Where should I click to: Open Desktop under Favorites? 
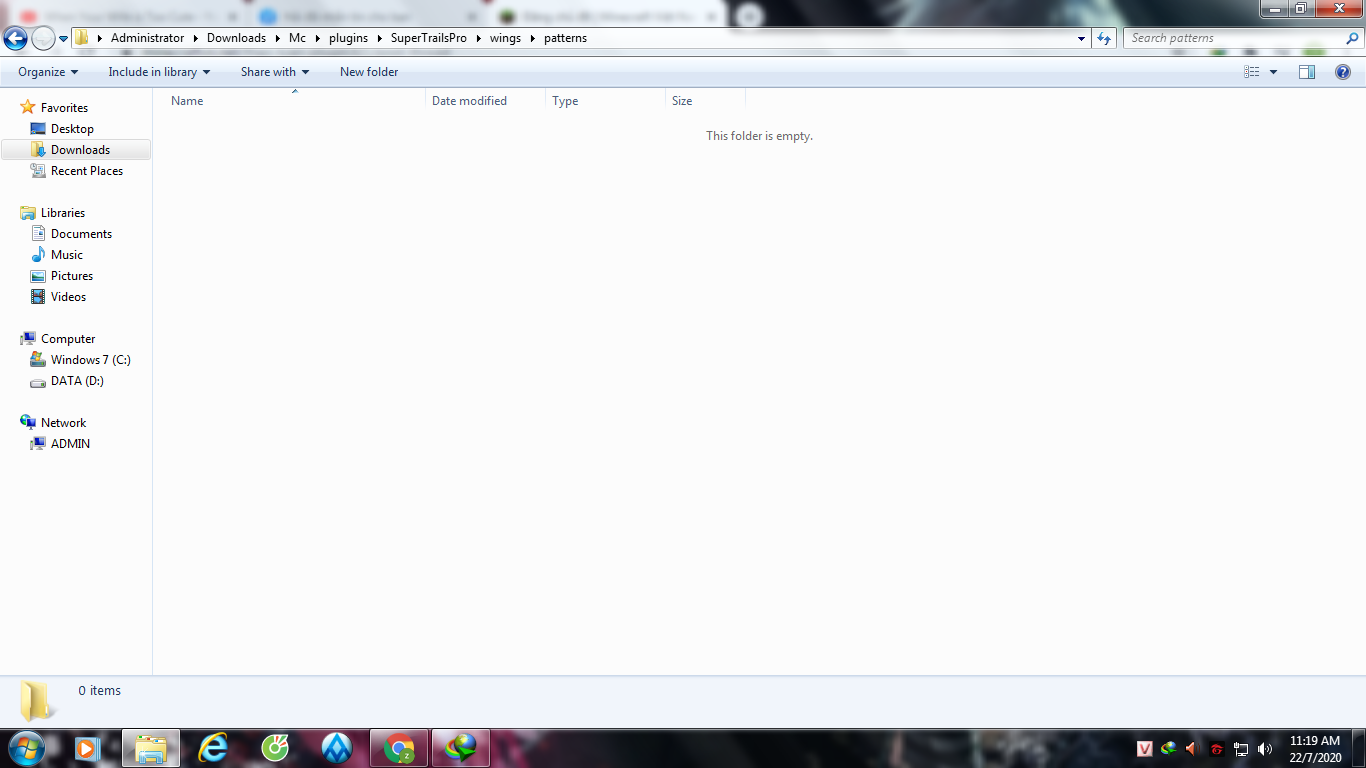(72, 129)
